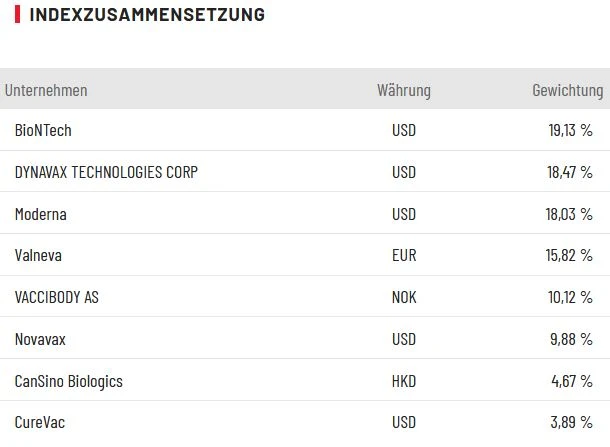Click the Valneva company name

pyautogui.click(x=38, y=256)
